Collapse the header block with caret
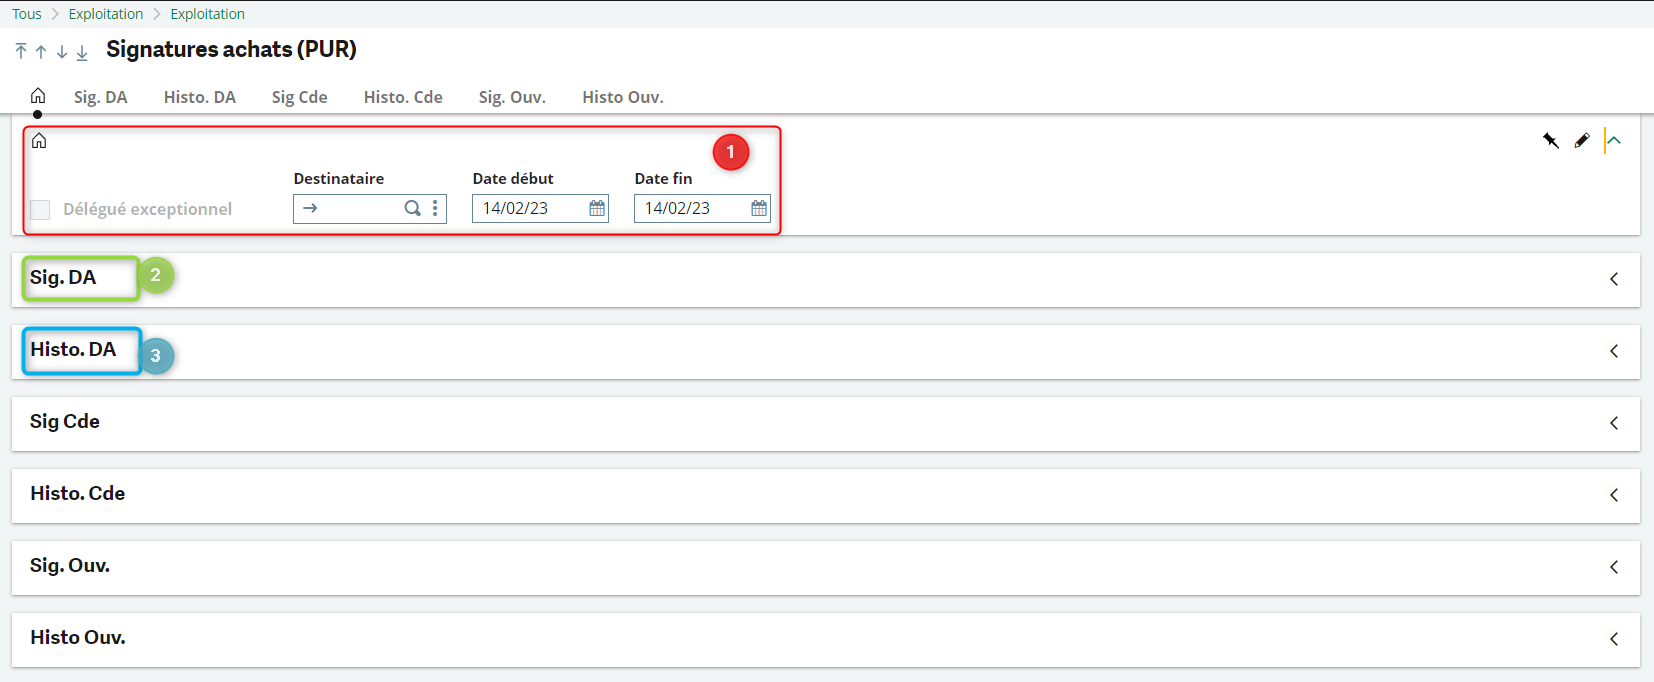Image resolution: width=1654 pixels, height=682 pixels. click(x=1613, y=141)
